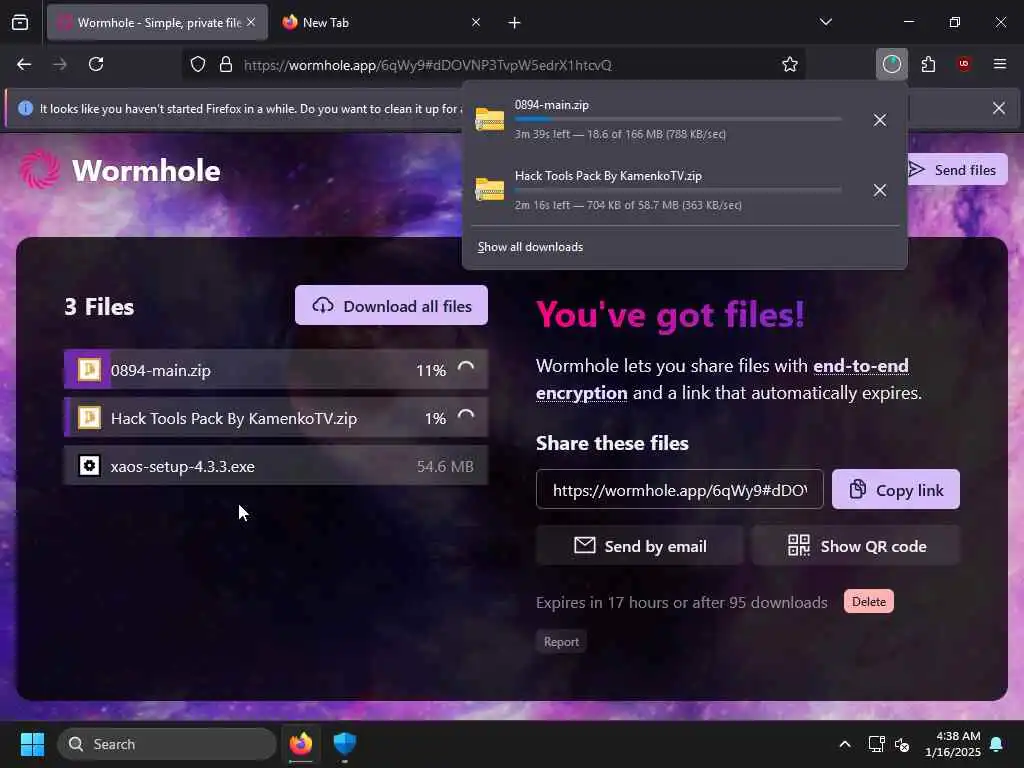This screenshot has height=768, width=1024.
Task: Click the Wormhole site title
Action: [146, 170]
